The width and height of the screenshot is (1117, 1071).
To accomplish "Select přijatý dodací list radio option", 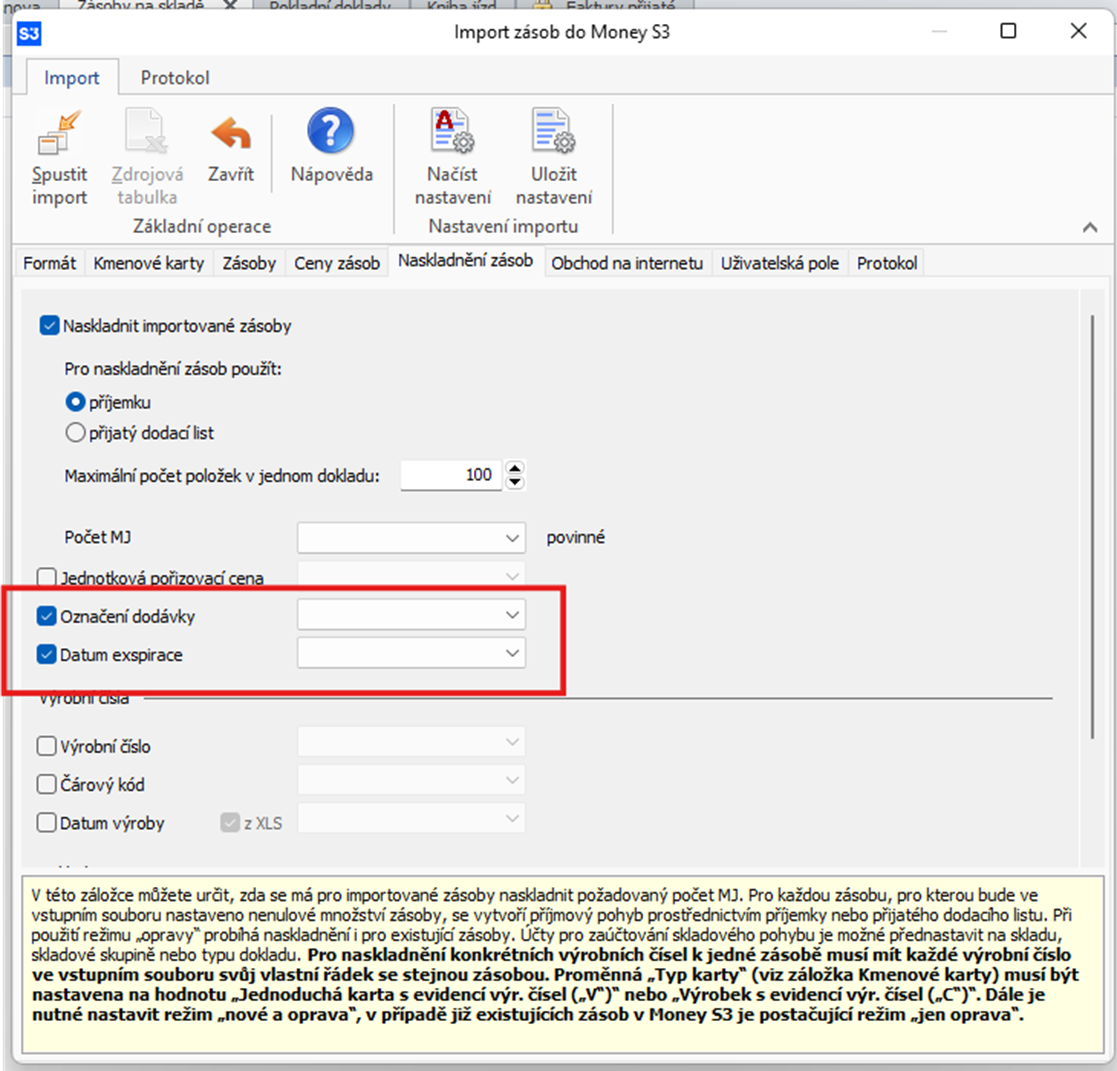I will [75, 433].
